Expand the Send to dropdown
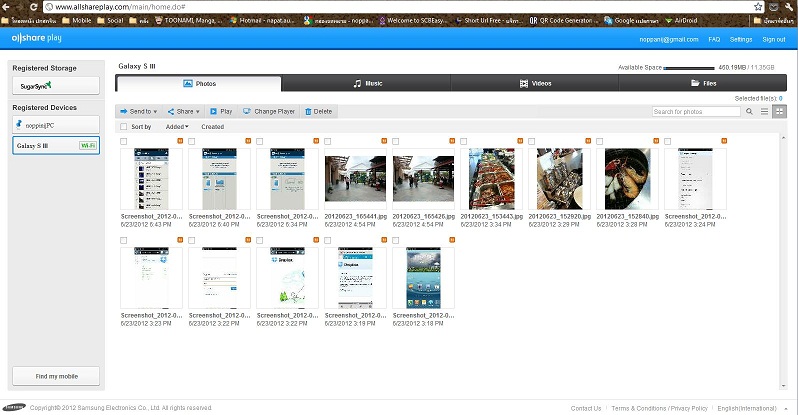This screenshot has height=415, width=798. 138,112
